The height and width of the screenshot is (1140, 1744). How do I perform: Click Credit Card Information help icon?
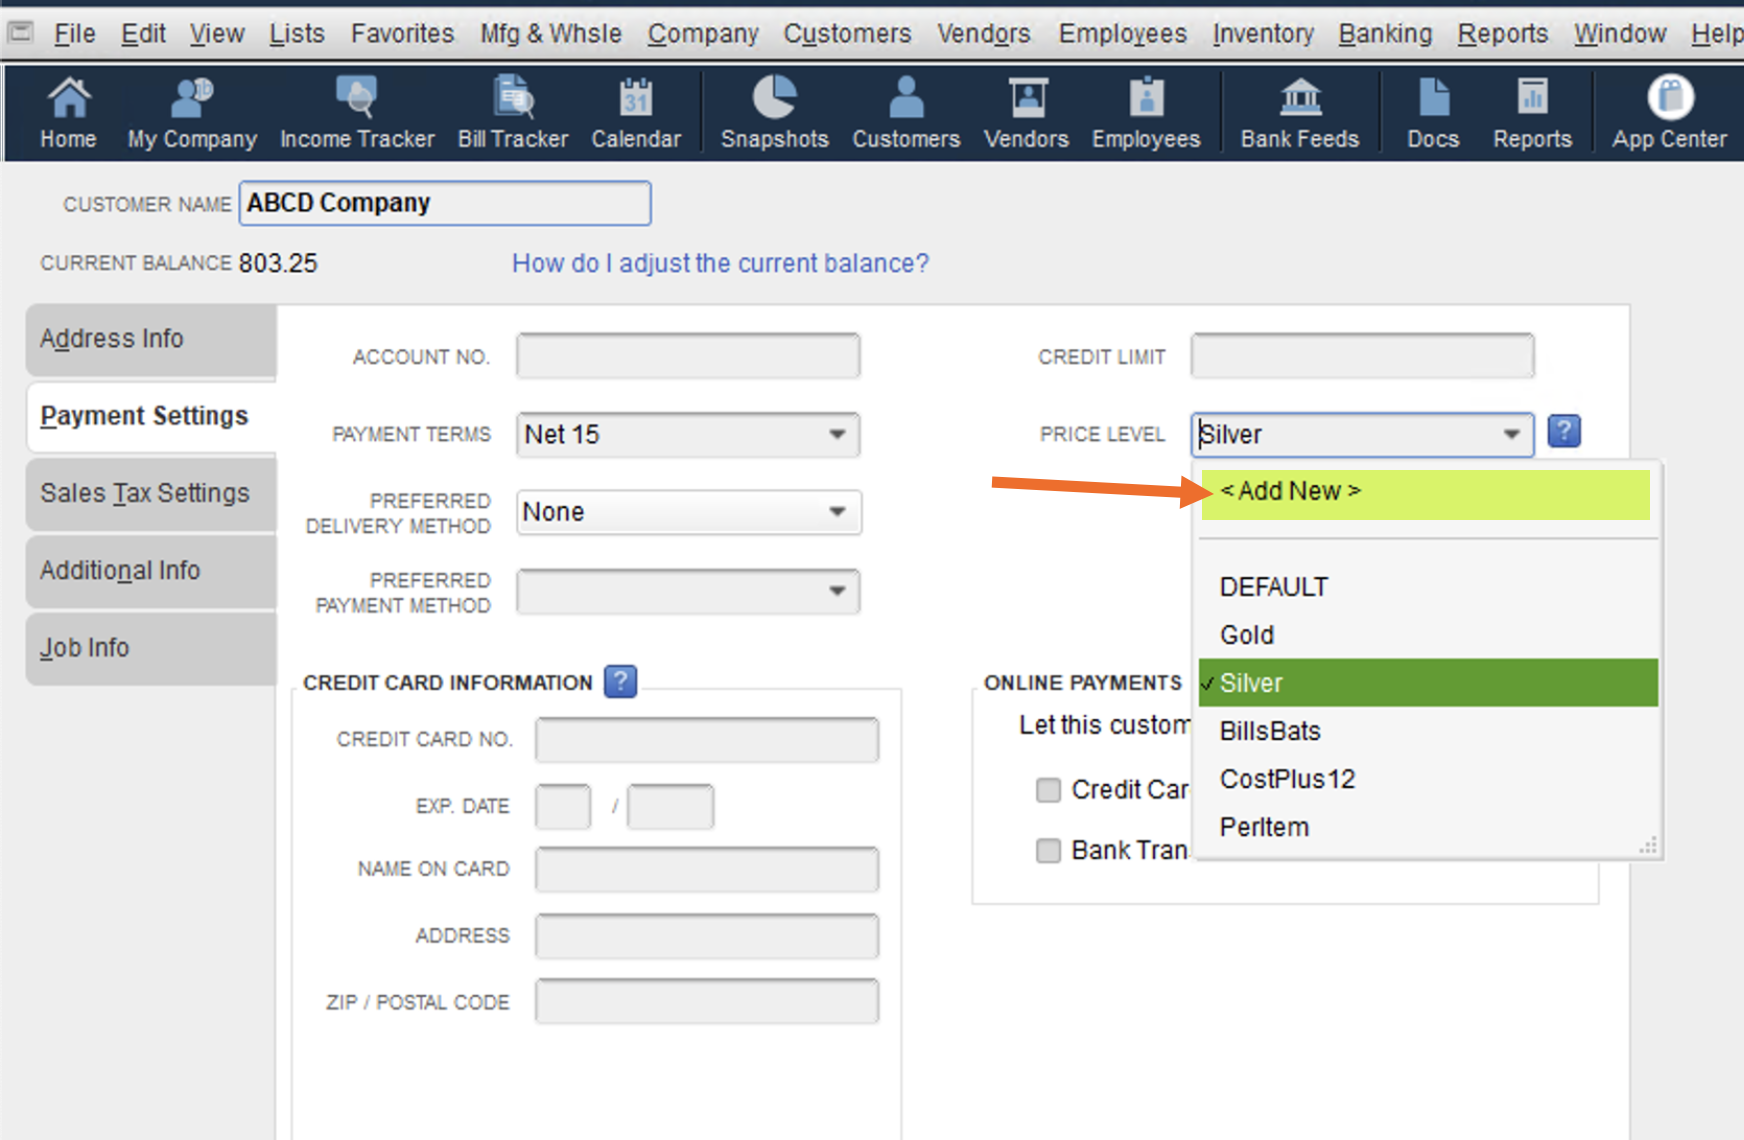coord(620,682)
